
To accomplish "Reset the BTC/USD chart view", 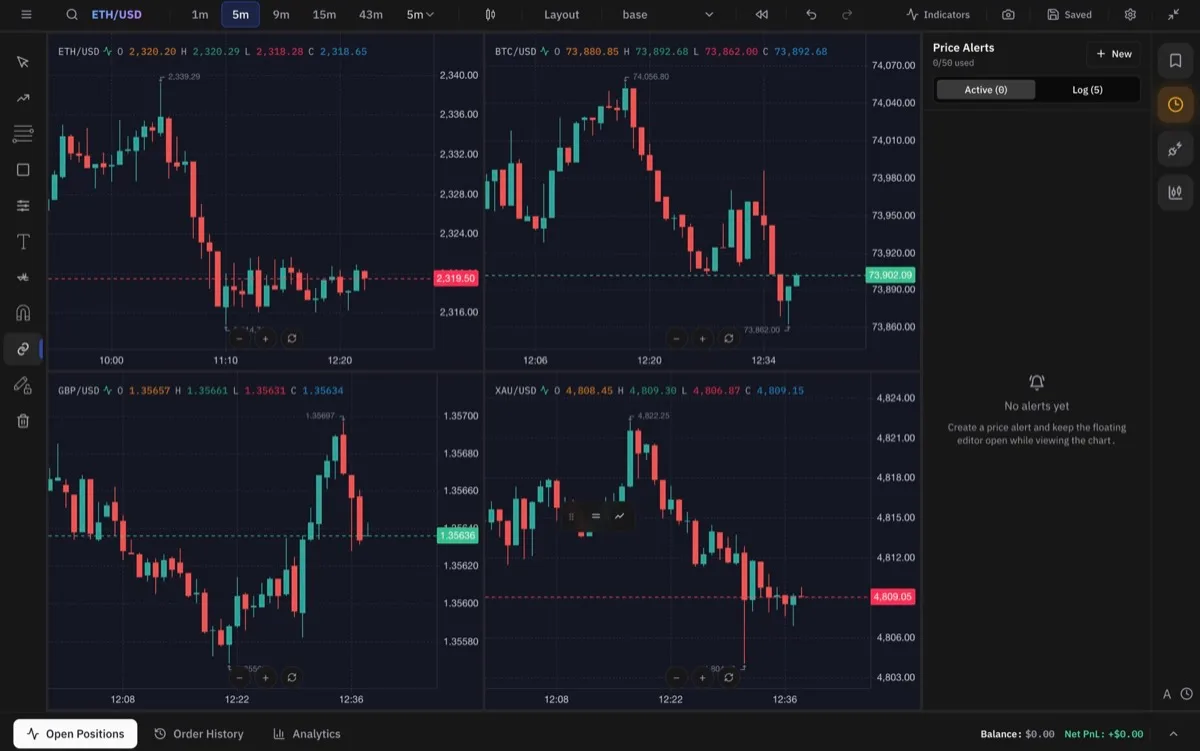I will pyautogui.click(x=728, y=339).
